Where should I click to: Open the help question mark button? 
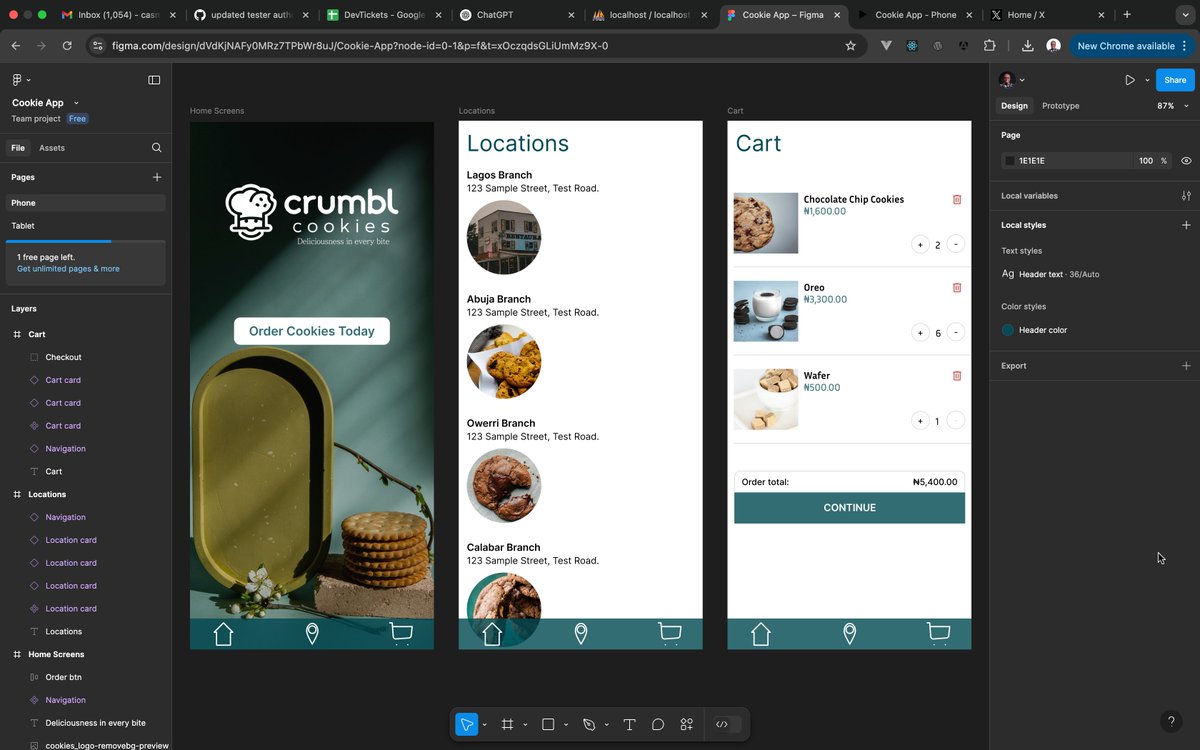(1172, 721)
